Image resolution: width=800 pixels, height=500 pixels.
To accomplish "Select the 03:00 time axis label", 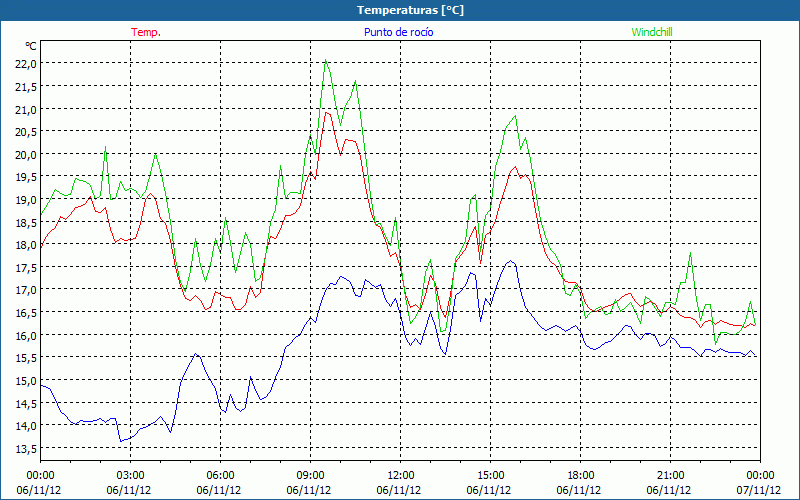I will pyautogui.click(x=131, y=475).
